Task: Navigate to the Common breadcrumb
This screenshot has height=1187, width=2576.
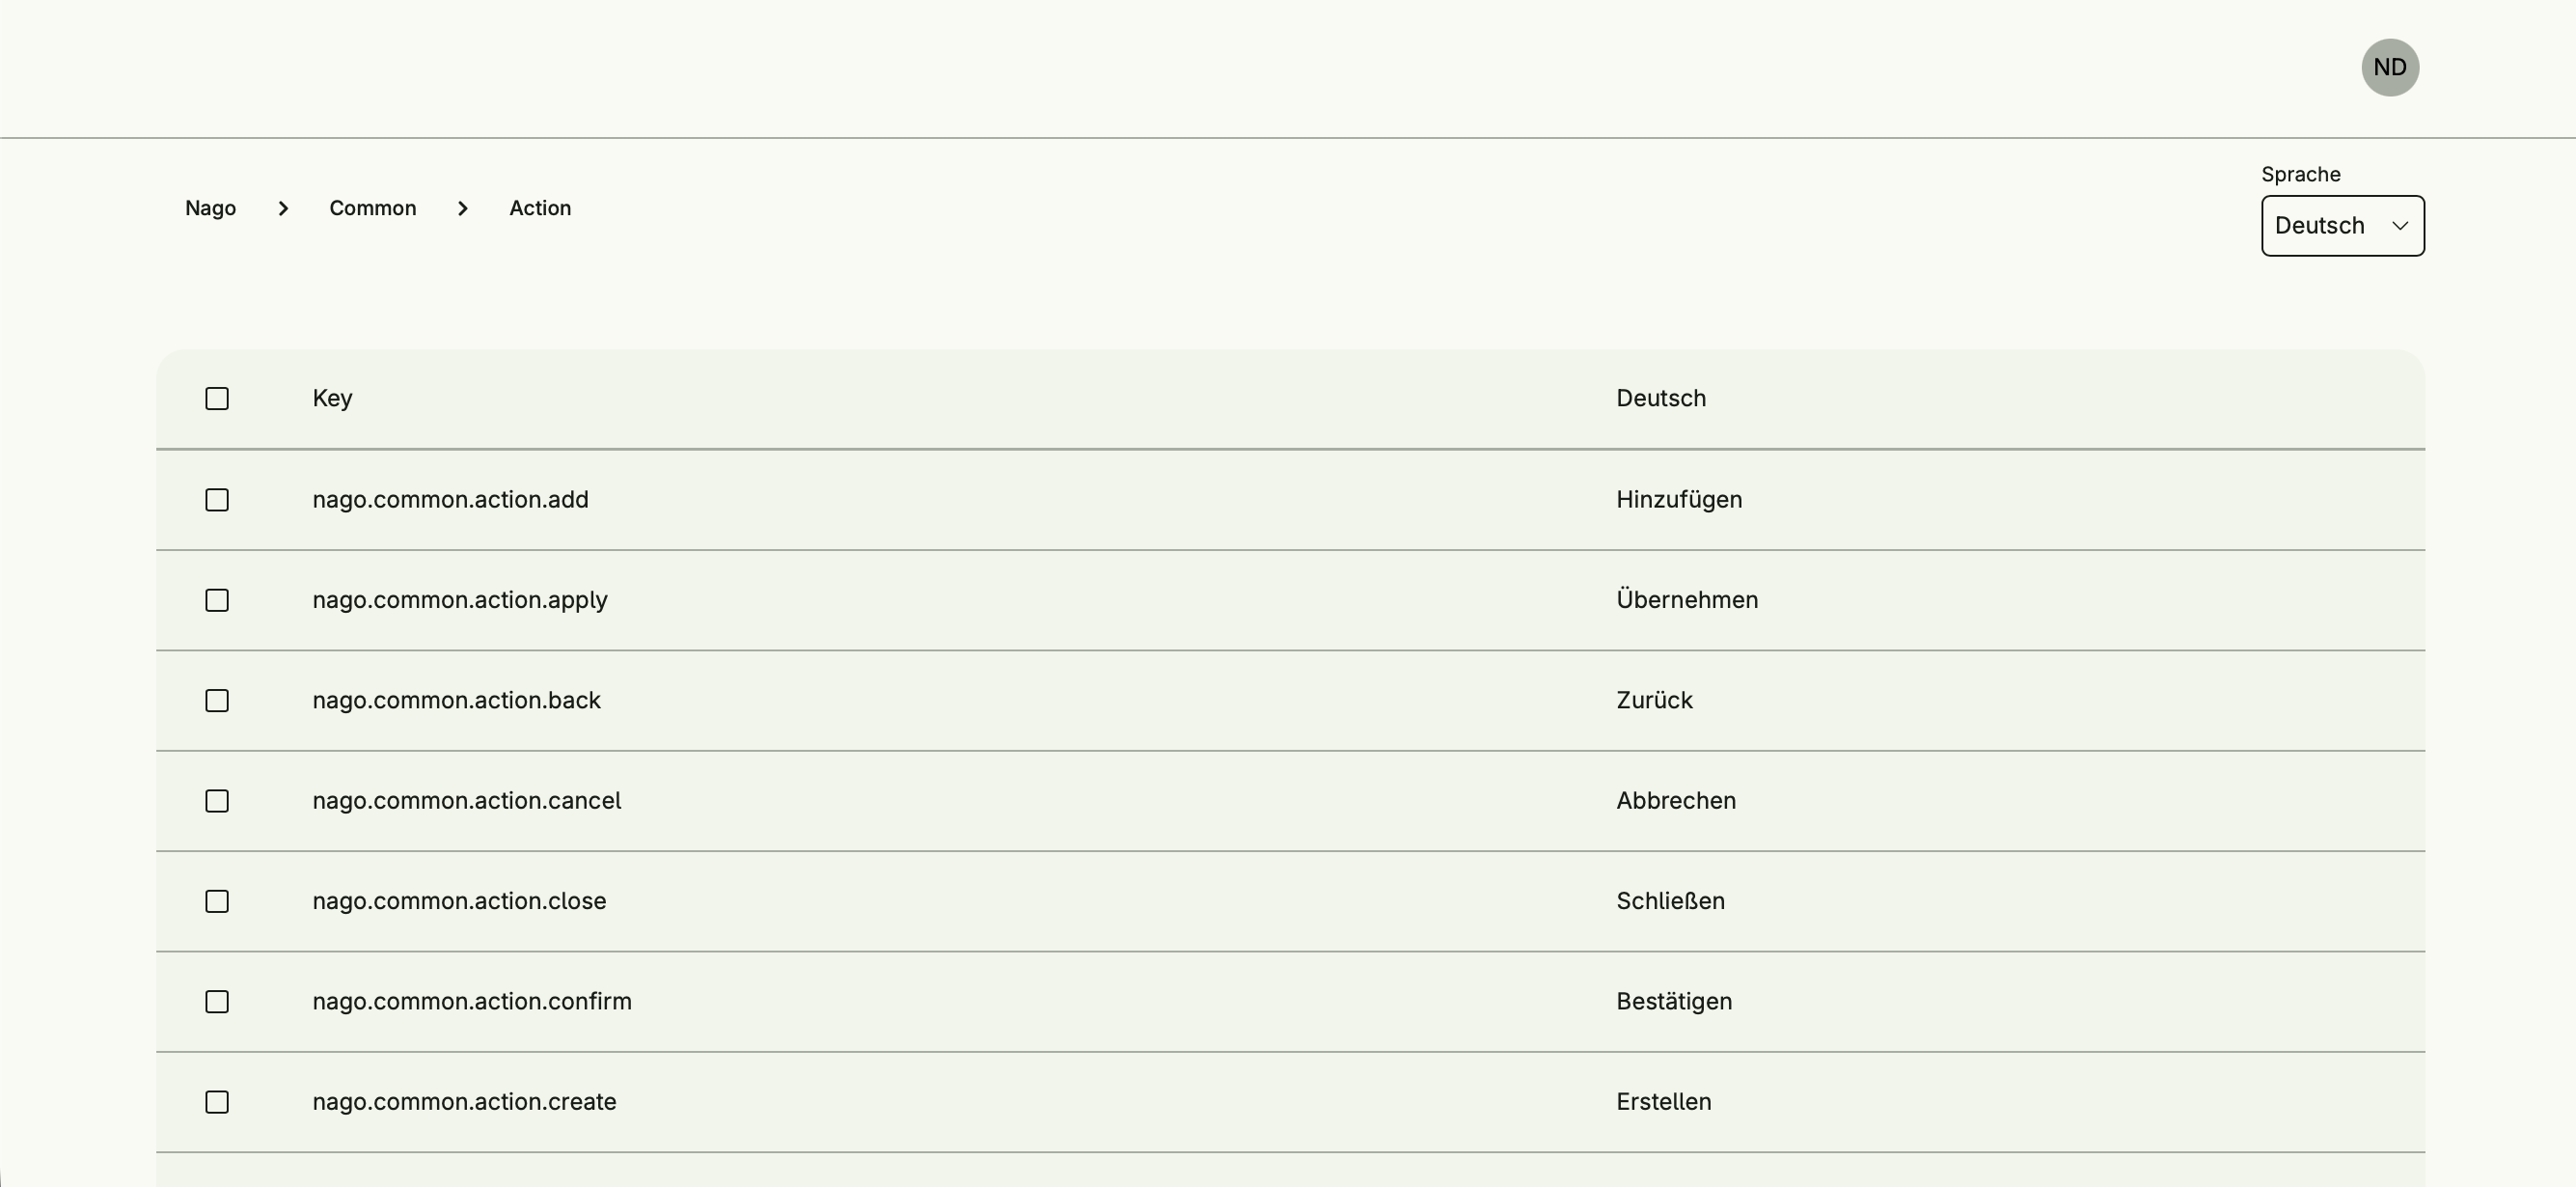Action: coord(372,208)
